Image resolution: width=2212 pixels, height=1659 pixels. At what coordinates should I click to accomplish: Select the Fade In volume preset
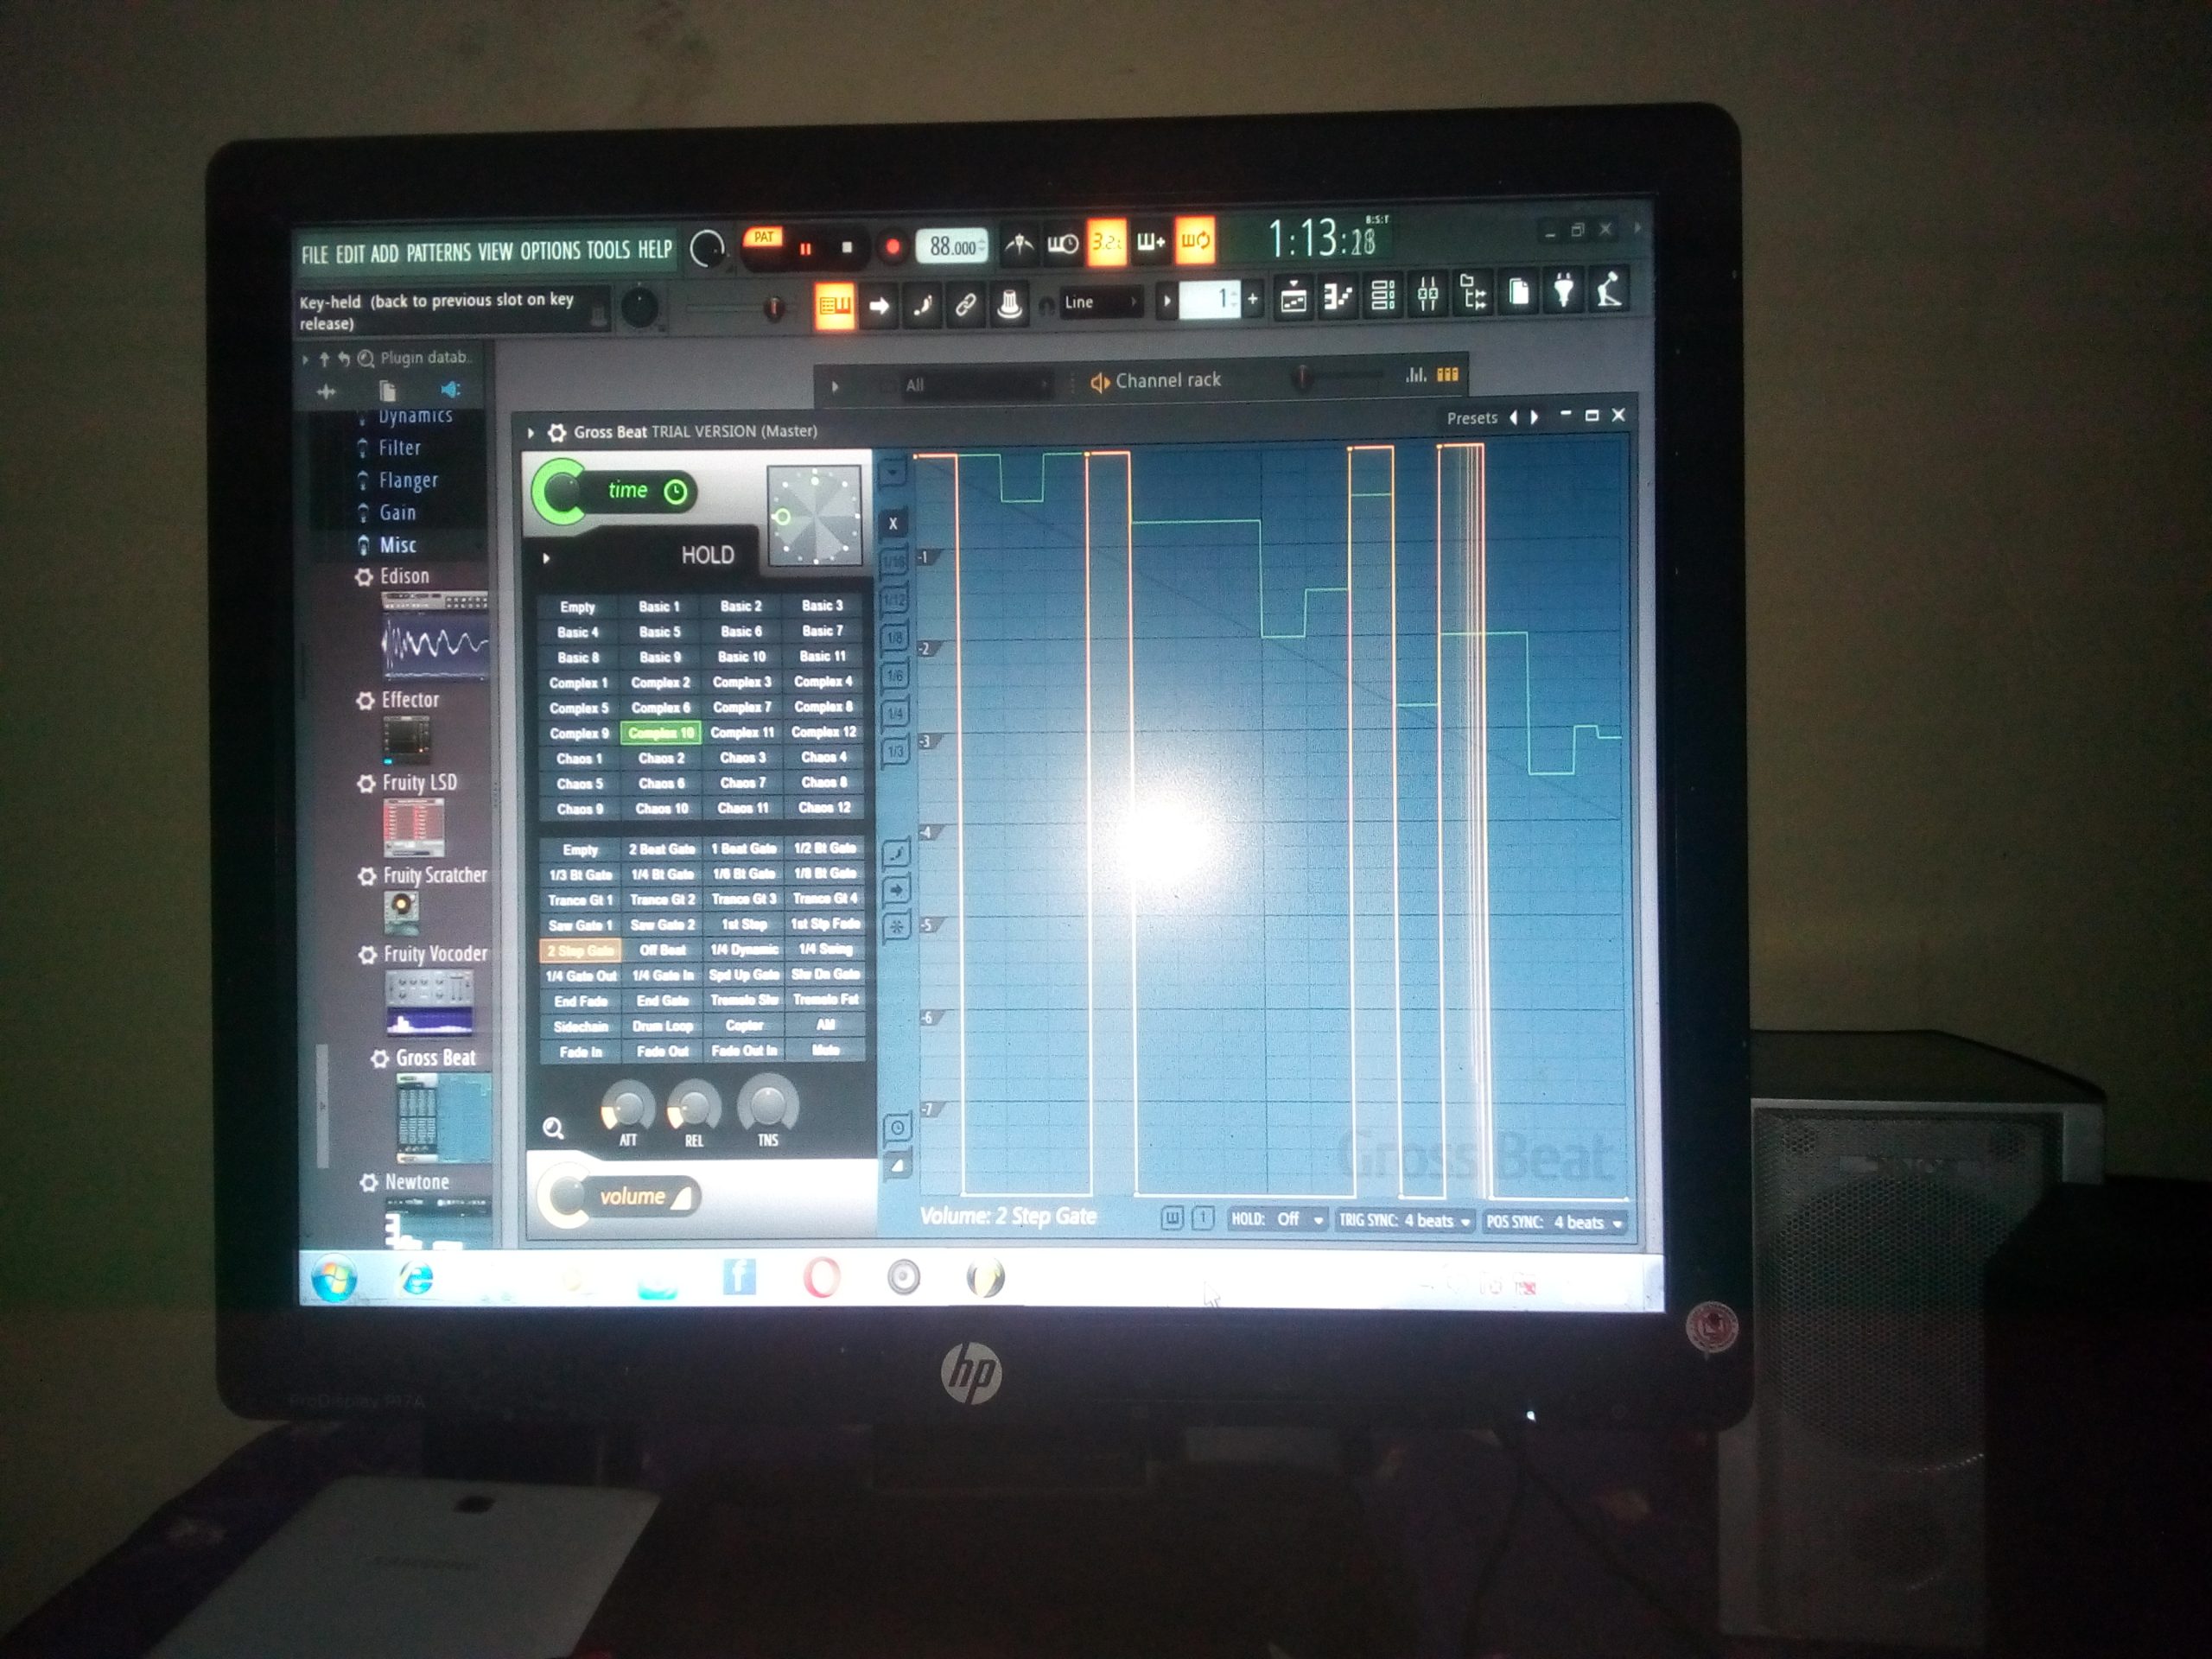tap(581, 1052)
